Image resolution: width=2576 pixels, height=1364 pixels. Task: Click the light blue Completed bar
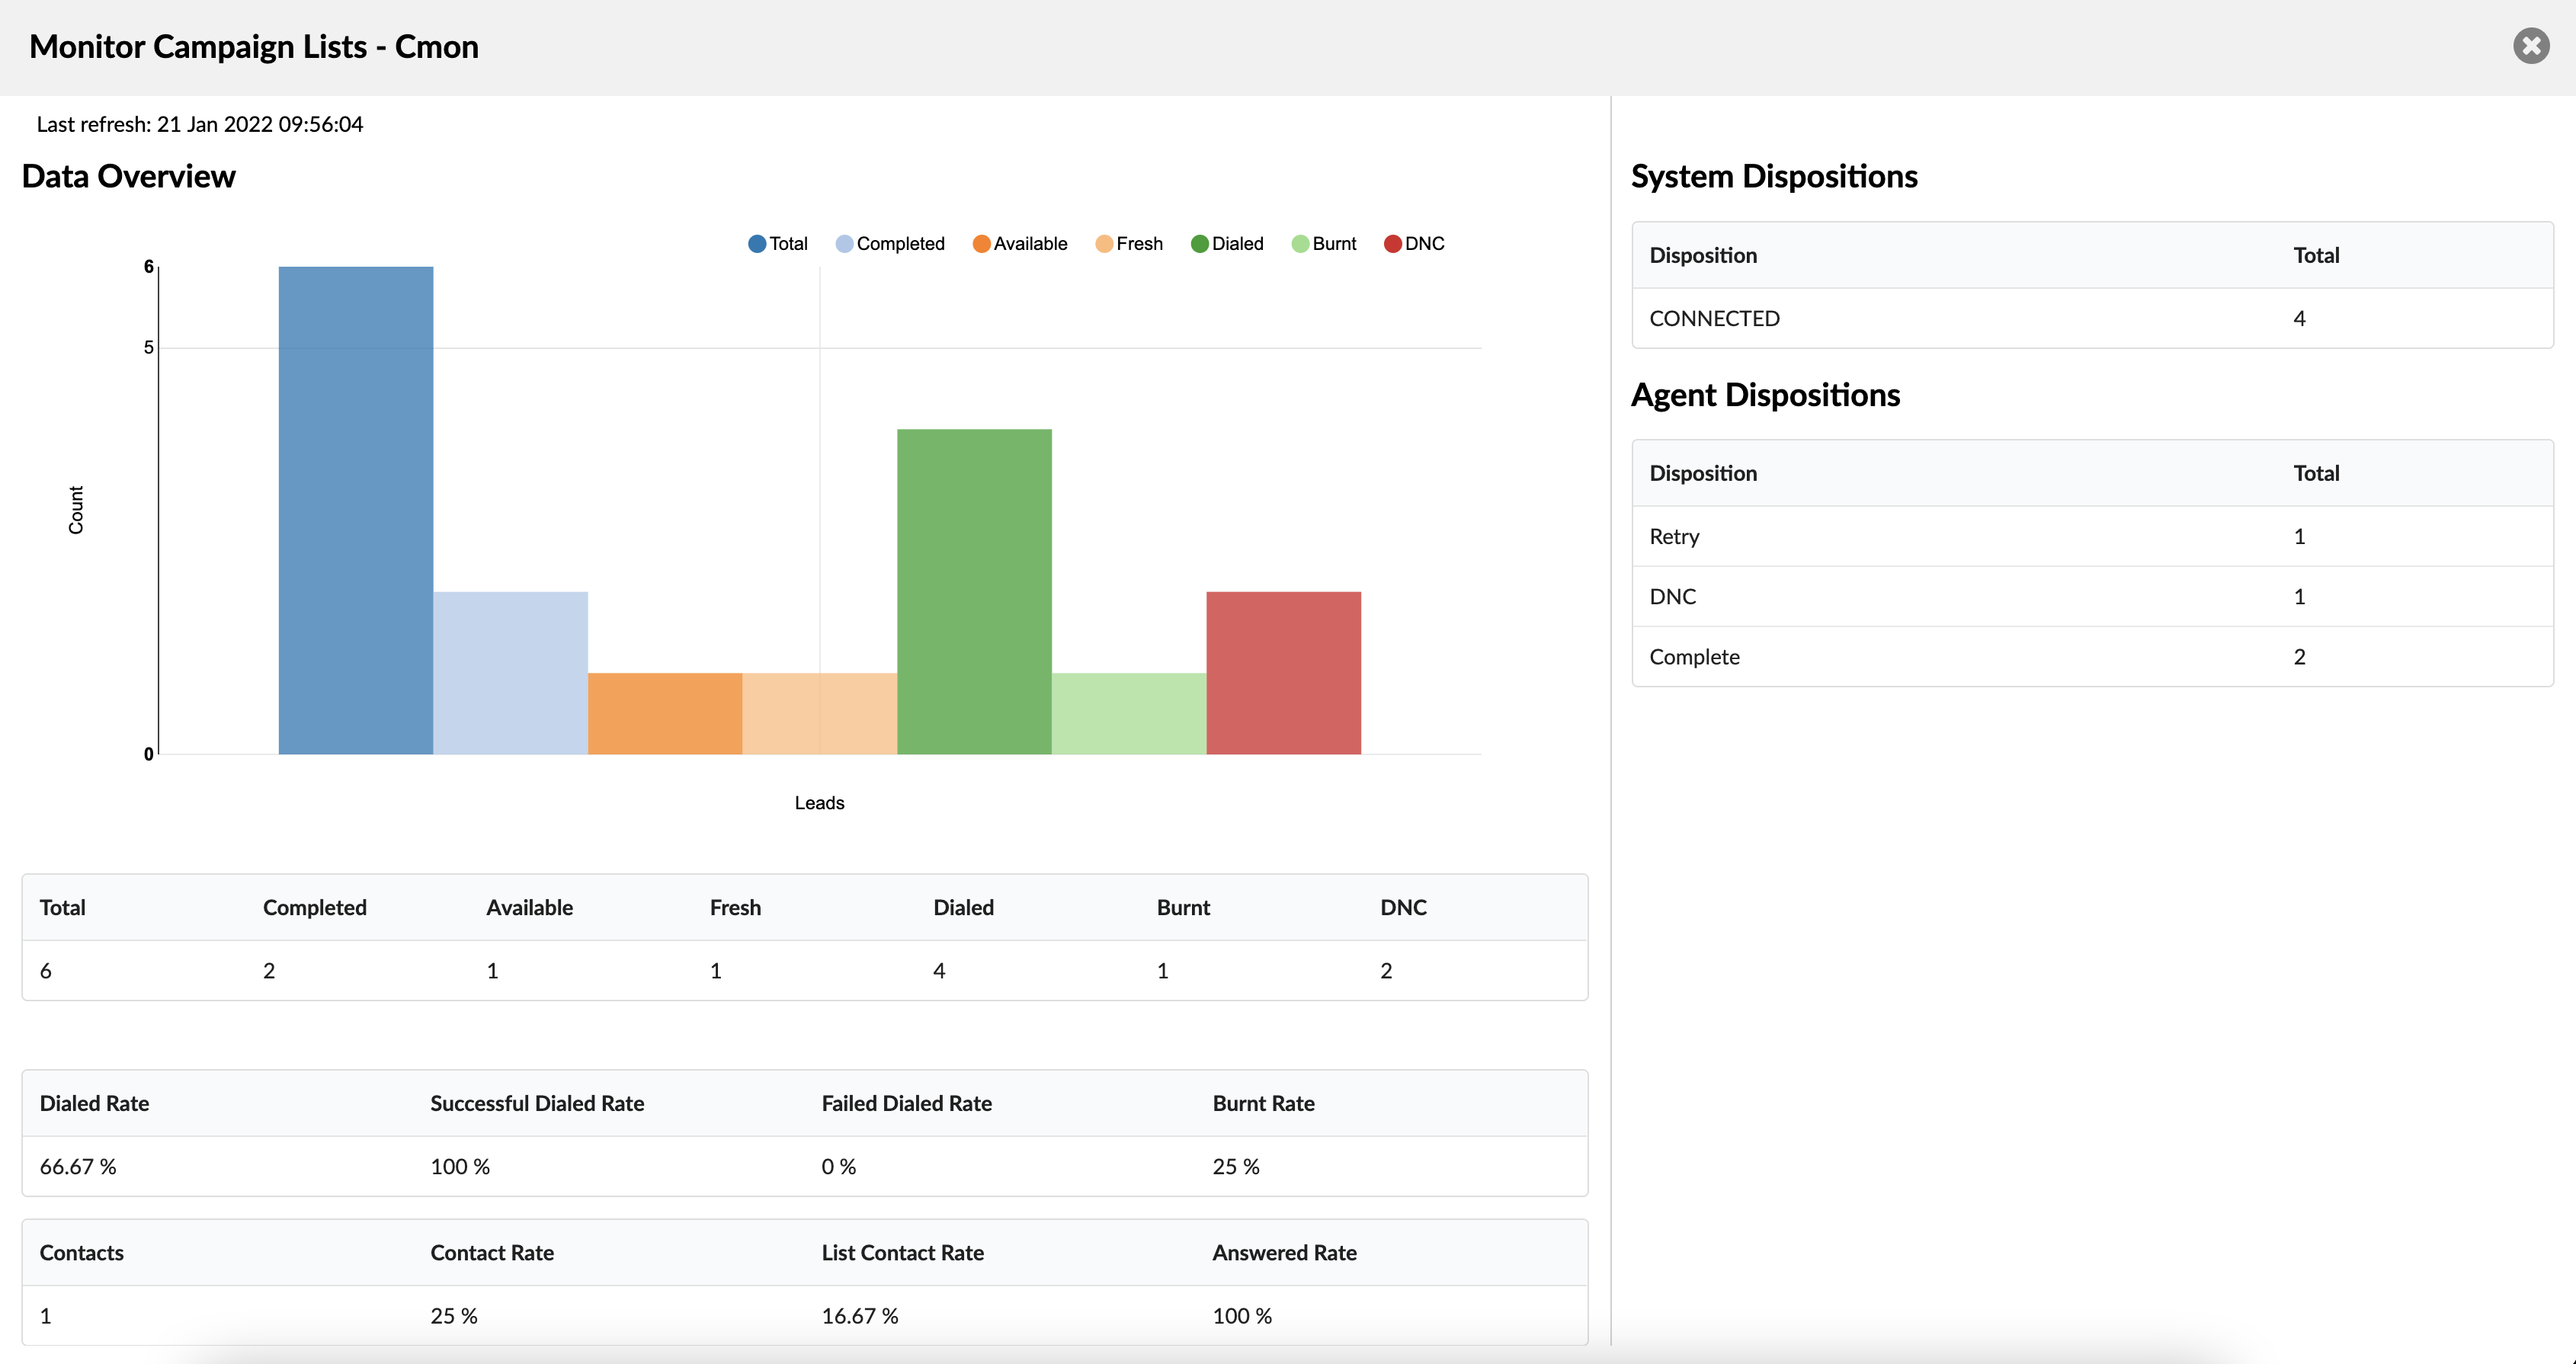[510, 673]
